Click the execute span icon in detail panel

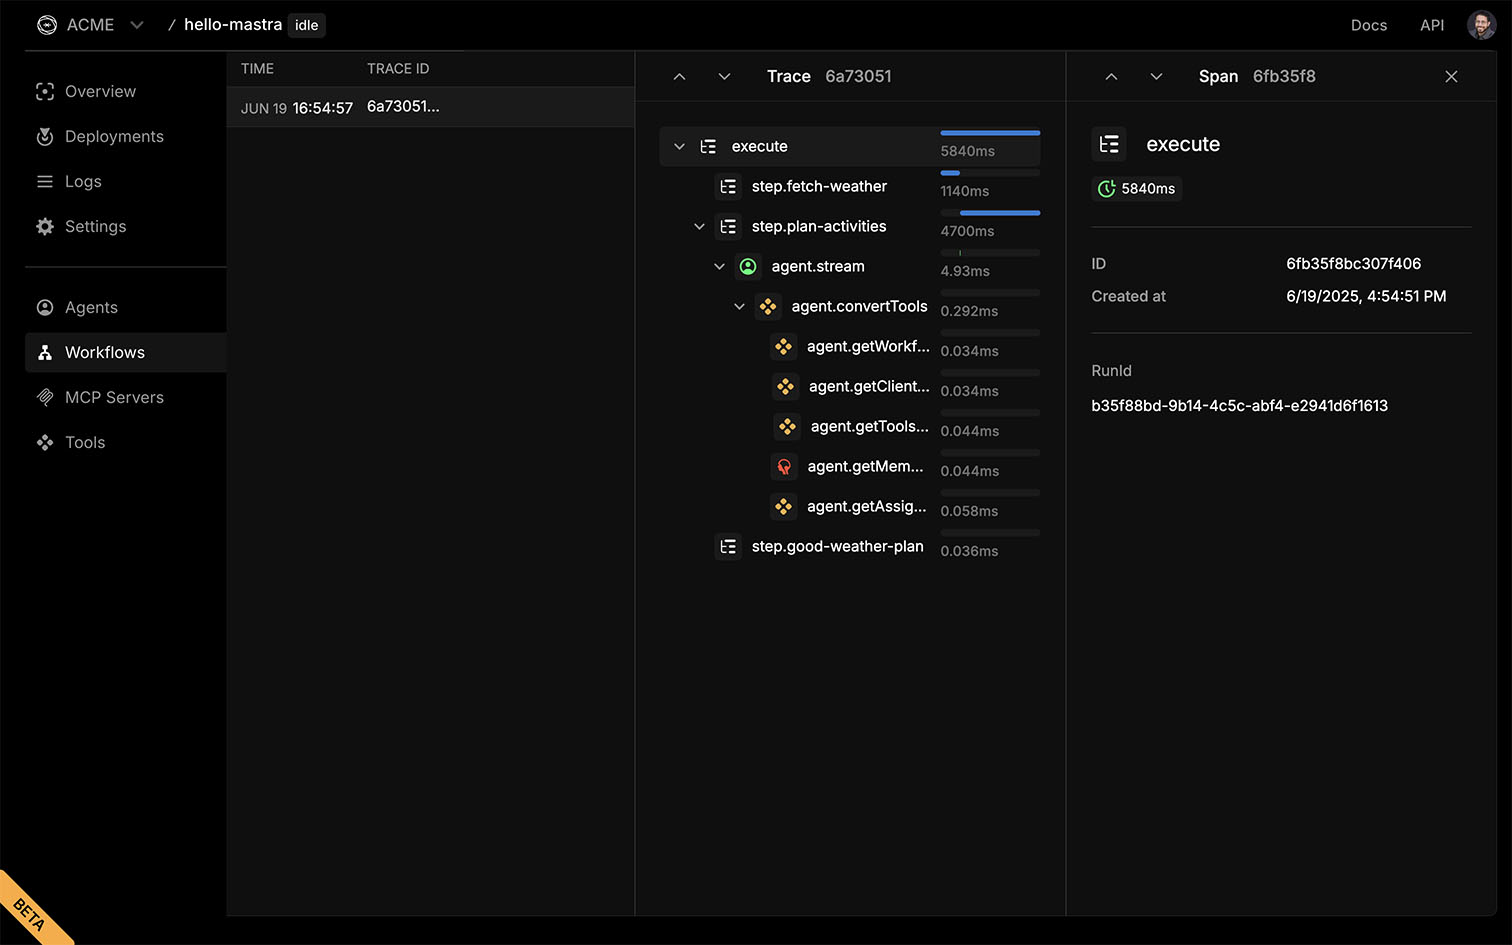1109,144
